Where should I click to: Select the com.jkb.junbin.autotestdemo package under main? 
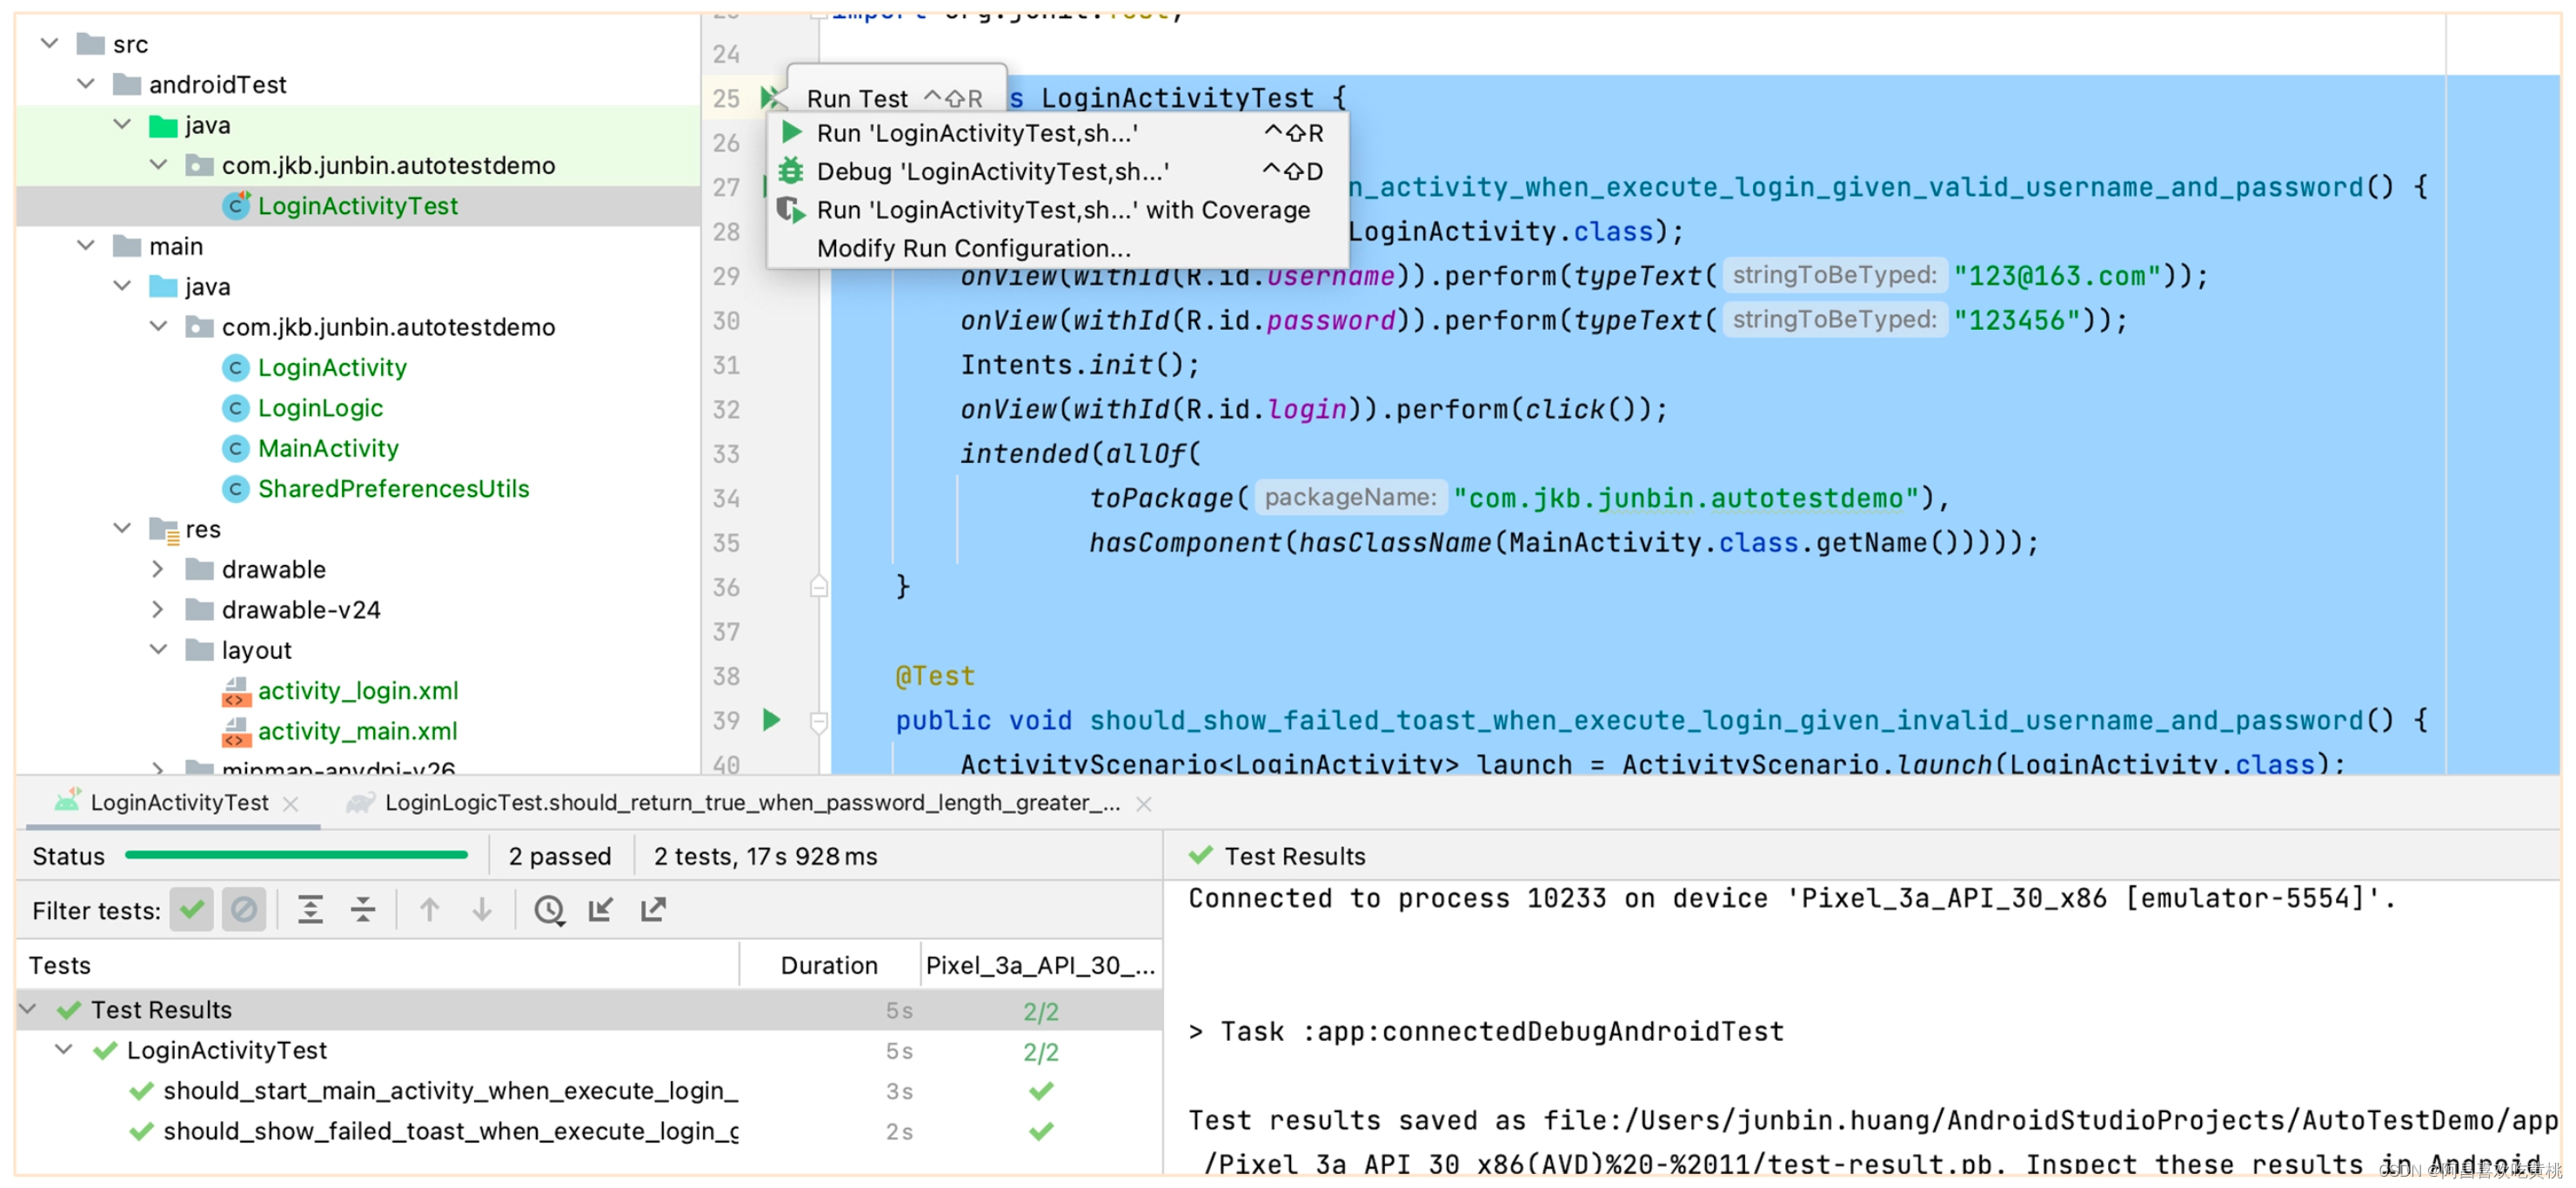point(388,327)
